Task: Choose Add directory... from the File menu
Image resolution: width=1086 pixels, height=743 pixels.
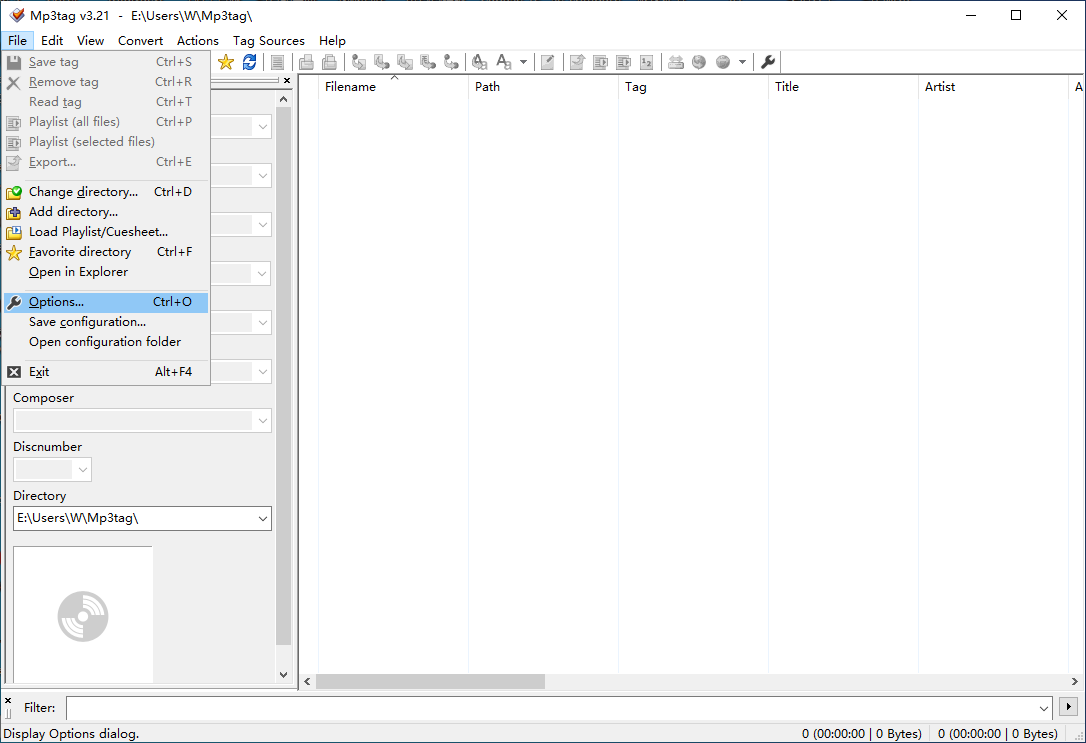Action: pos(106,212)
